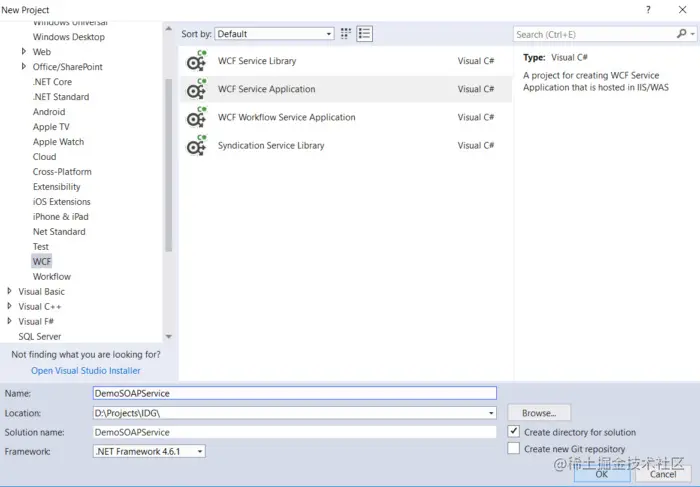Viewport: 700px width, 487px height.
Task: Close the New Project dialog
Action: (x=683, y=10)
